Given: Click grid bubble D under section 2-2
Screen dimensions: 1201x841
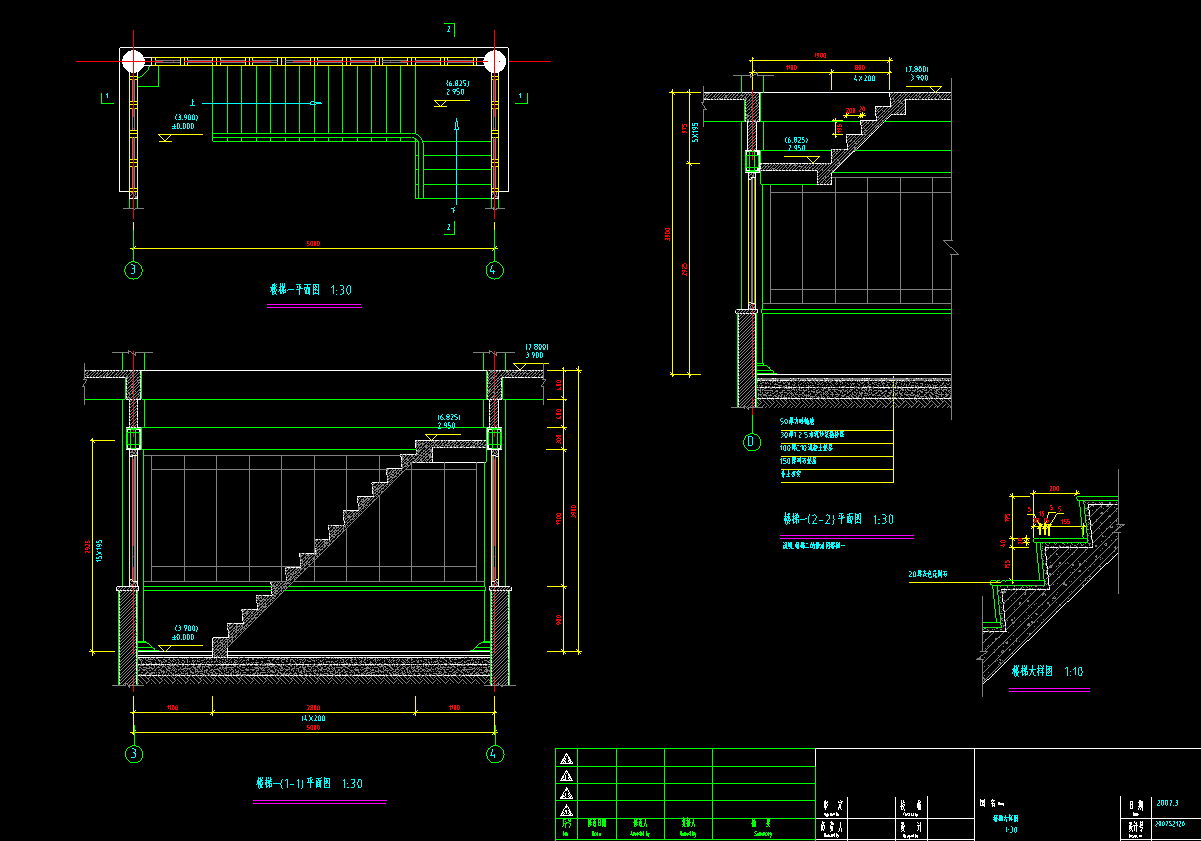Looking at the screenshot, I should (x=751, y=442).
